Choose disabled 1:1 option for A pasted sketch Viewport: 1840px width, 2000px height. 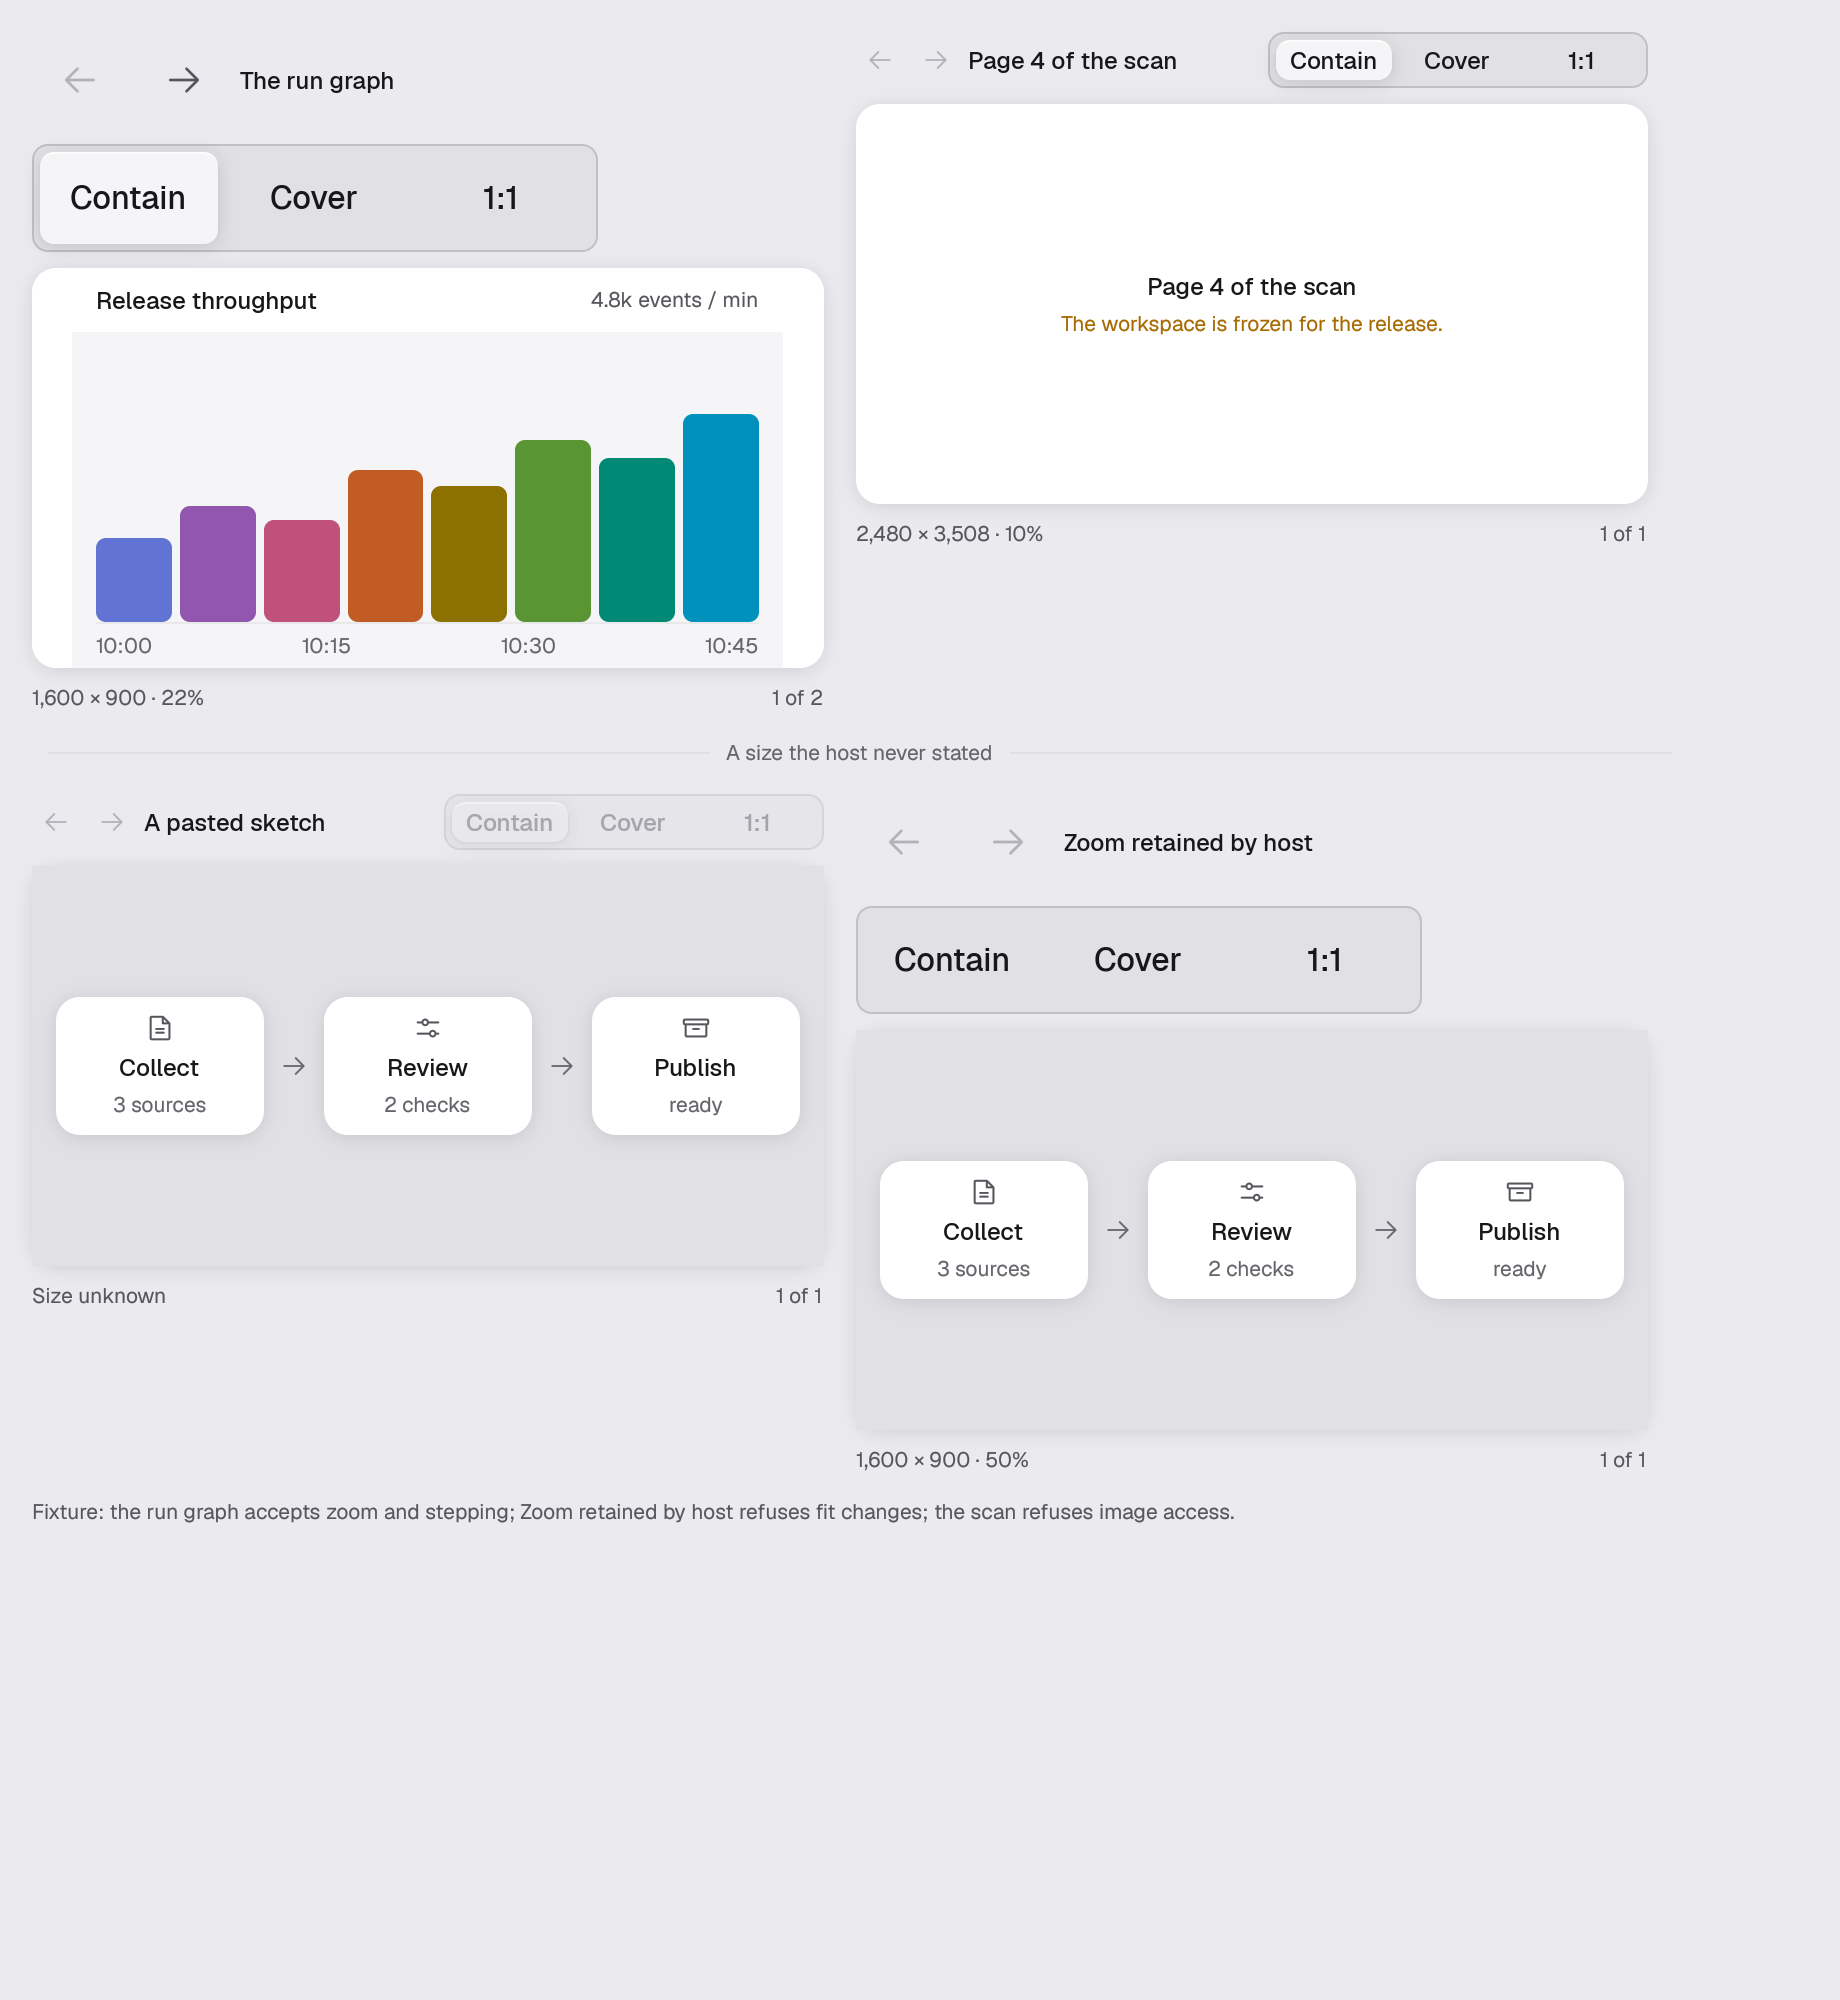[756, 823]
